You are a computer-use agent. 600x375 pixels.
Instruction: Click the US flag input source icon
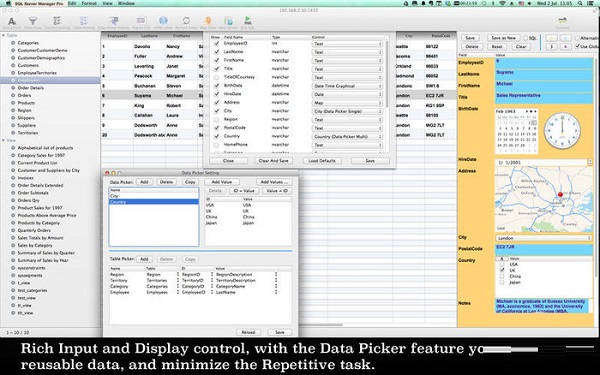(521, 3)
